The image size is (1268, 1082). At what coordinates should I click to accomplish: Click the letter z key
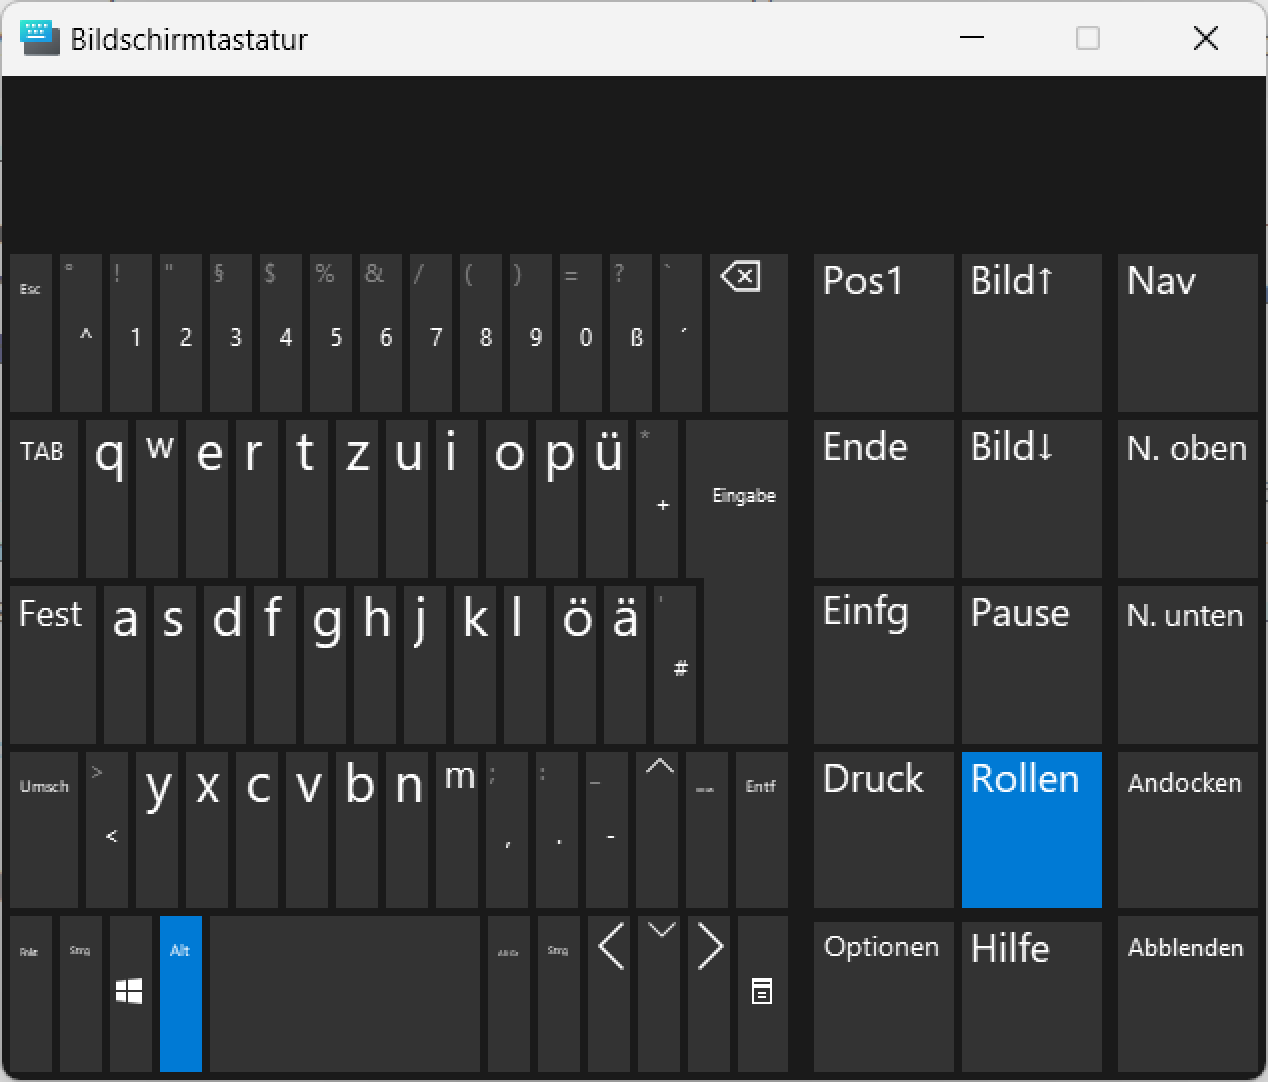coord(357,499)
